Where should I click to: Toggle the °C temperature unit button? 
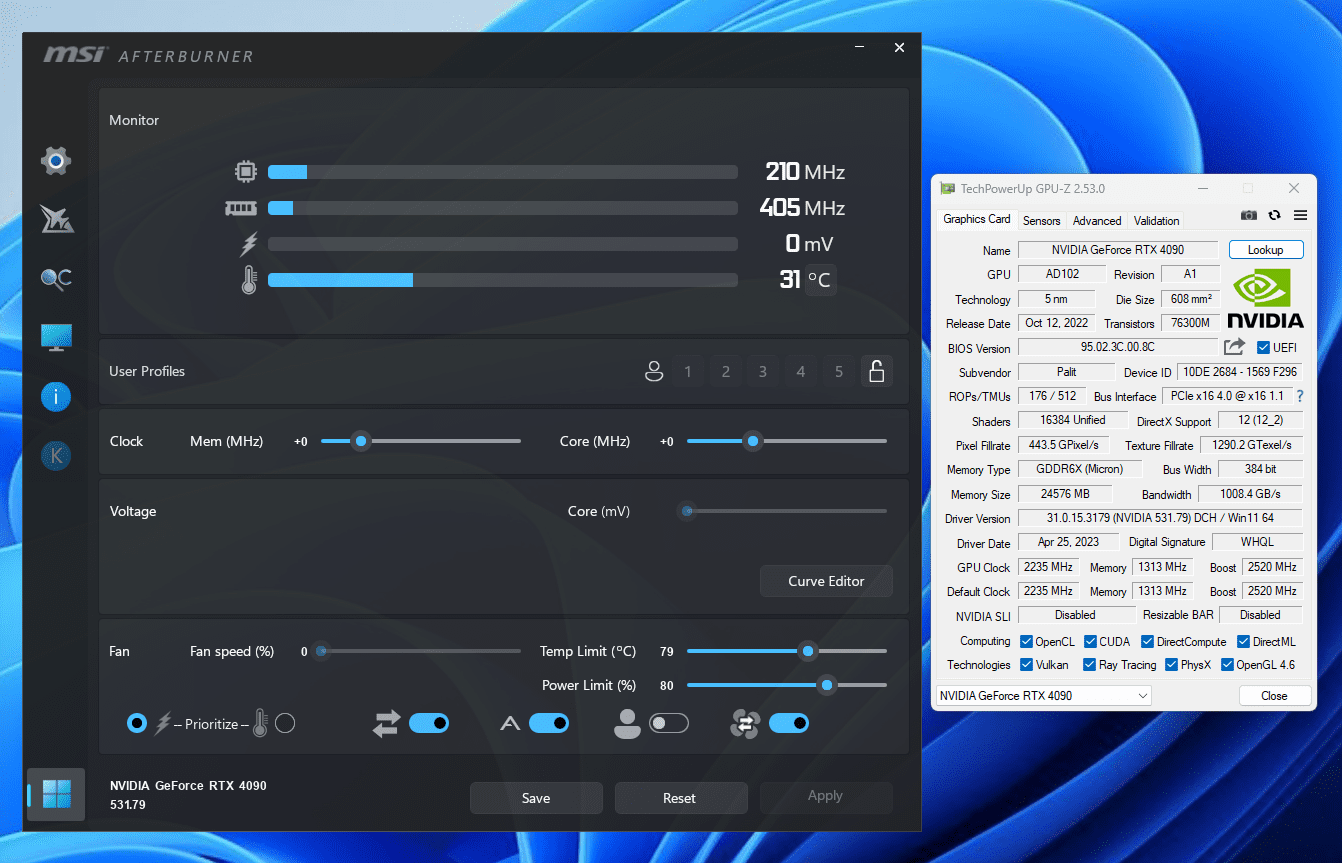coord(820,280)
